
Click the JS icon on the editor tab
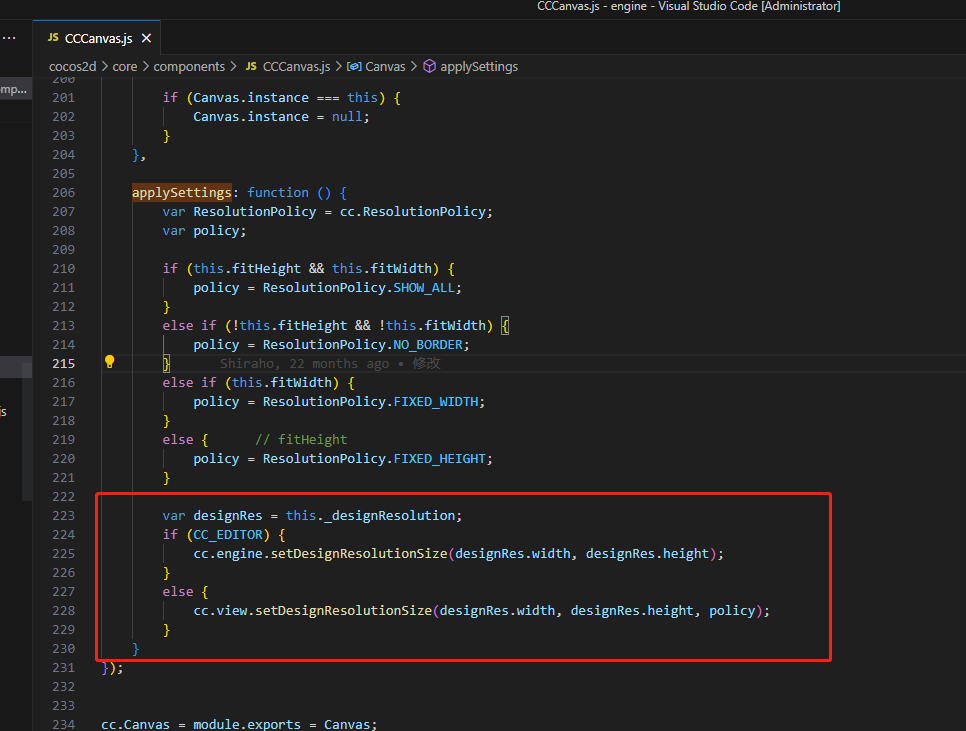(54, 38)
